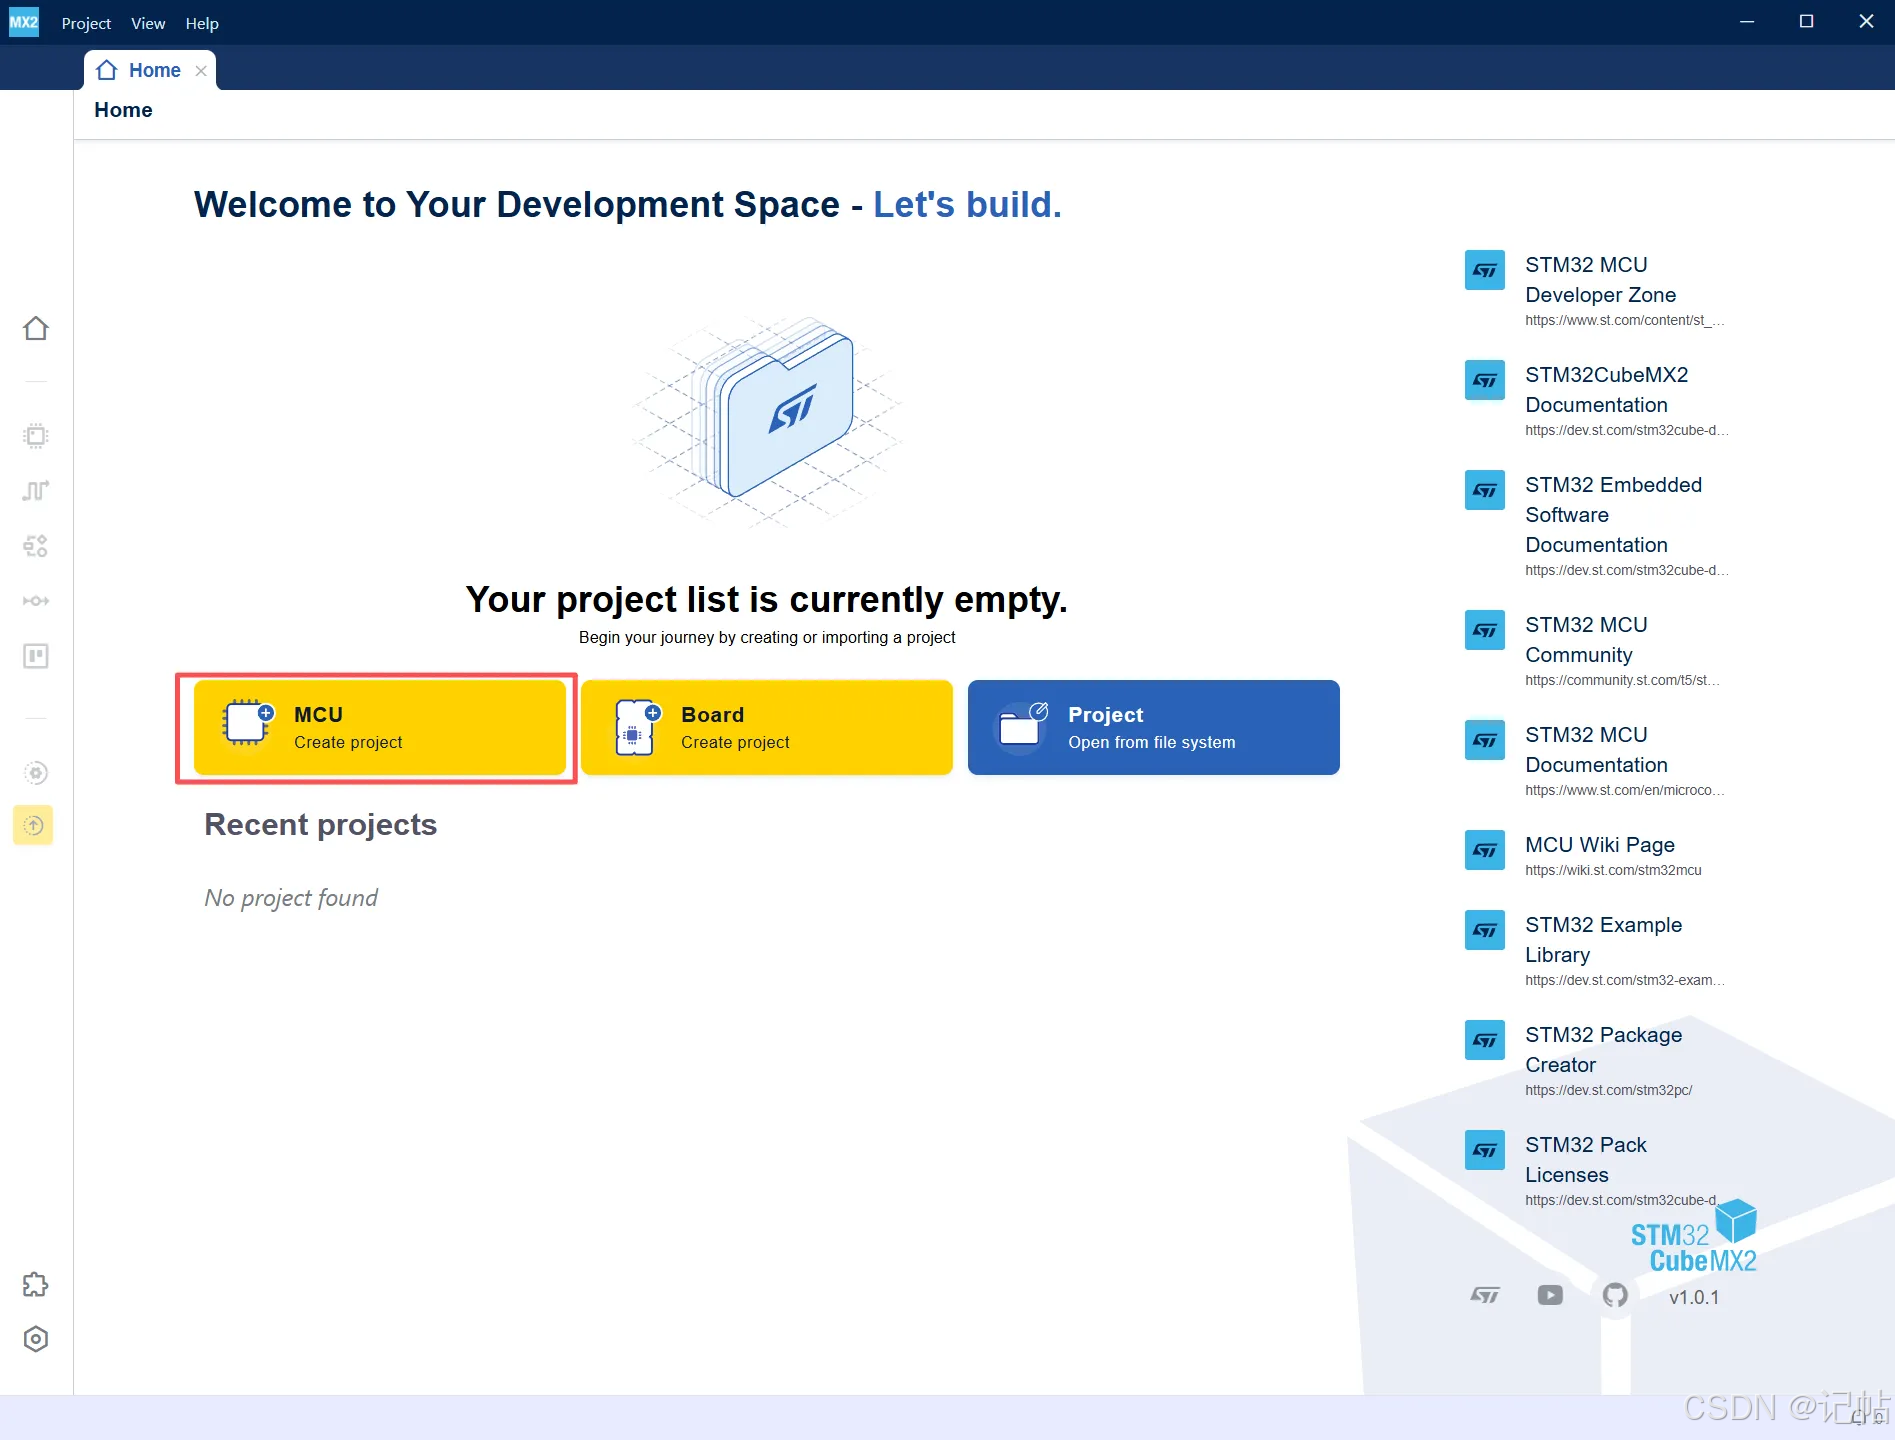
Task: Open the MCU chip view in the sidebar
Action: 36,436
